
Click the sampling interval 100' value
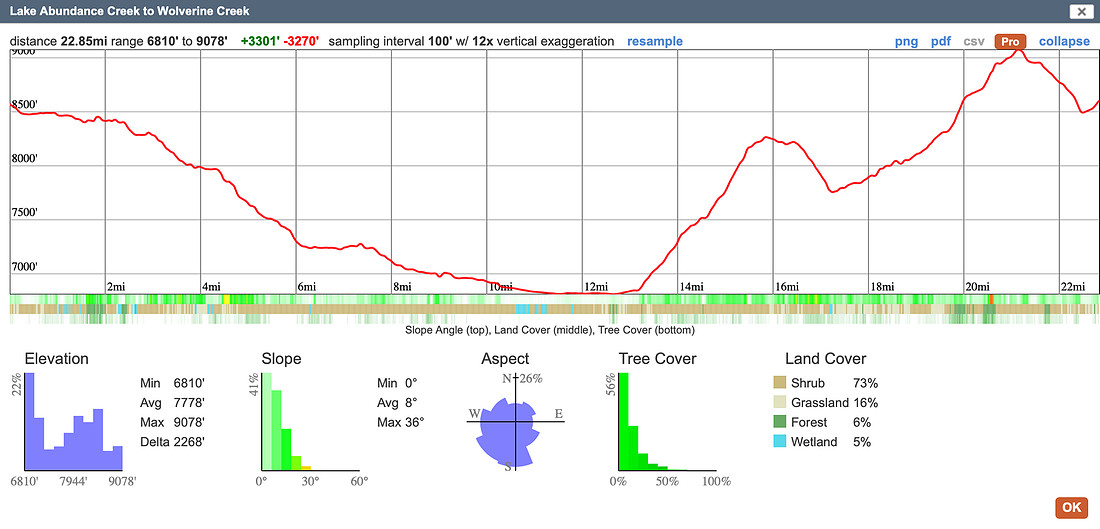coord(441,41)
